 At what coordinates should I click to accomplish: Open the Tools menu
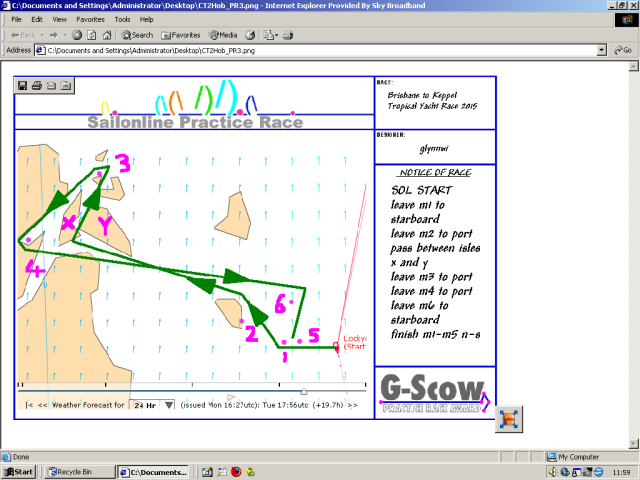pyautogui.click(x=122, y=19)
